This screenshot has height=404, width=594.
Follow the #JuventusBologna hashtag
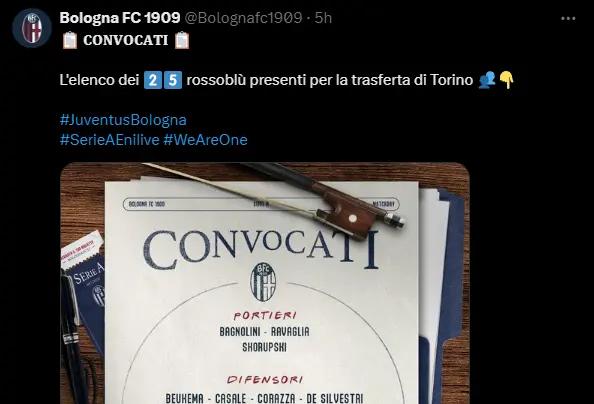[x=123, y=120]
